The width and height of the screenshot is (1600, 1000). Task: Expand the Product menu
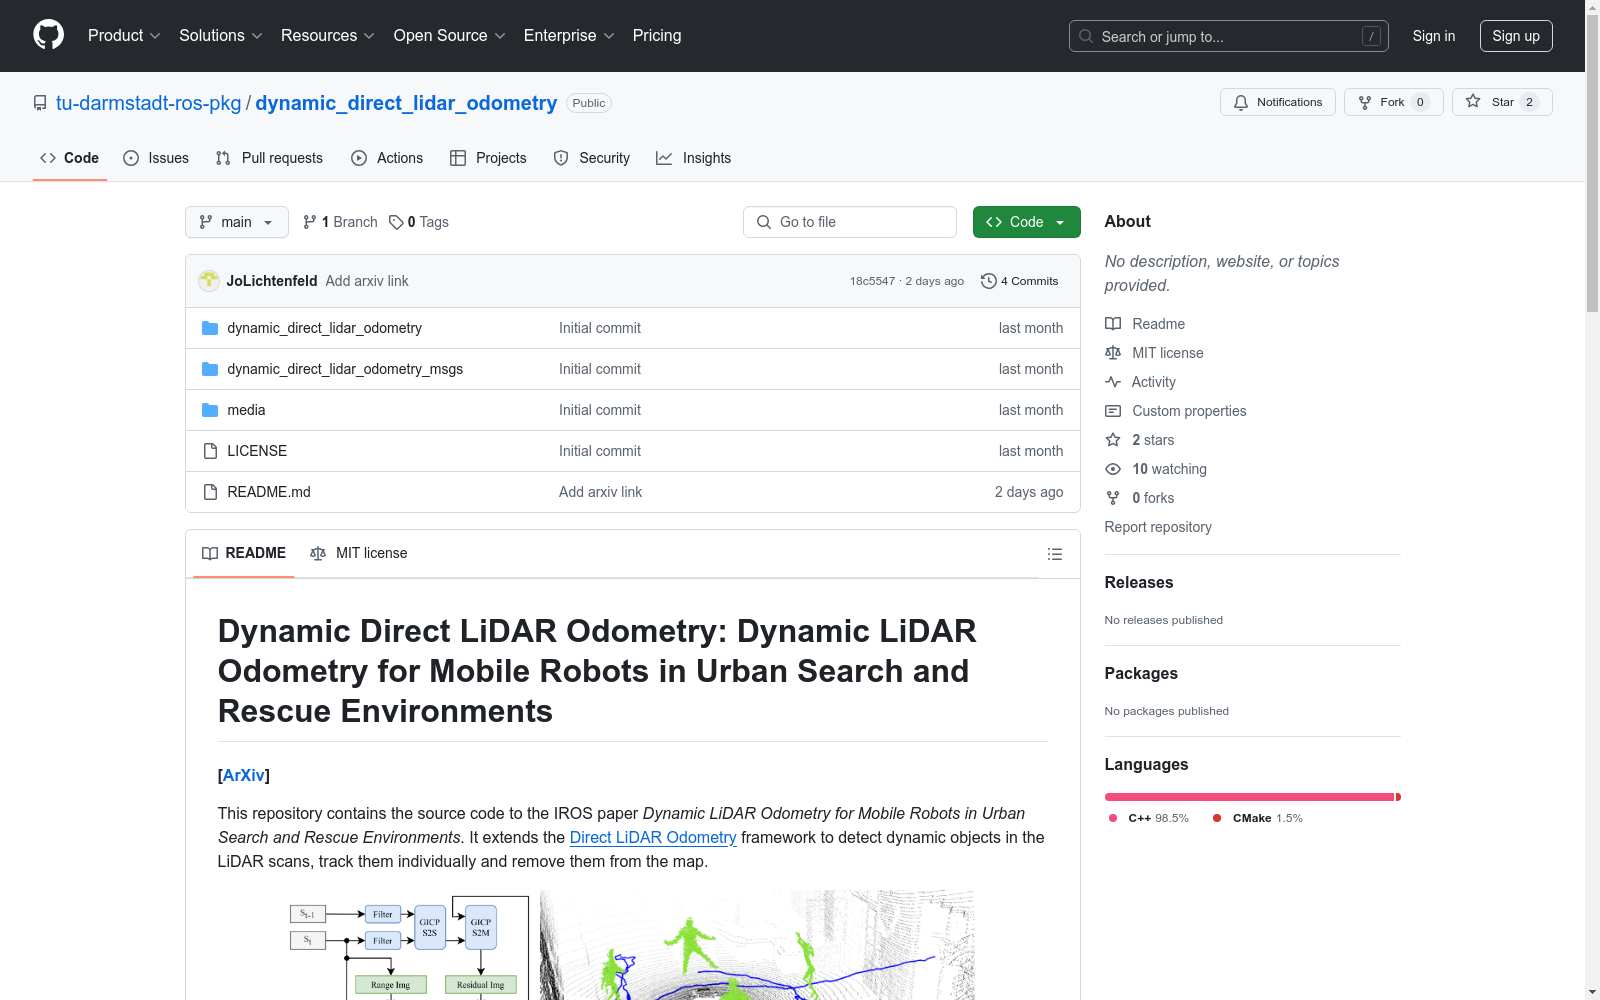[124, 35]
